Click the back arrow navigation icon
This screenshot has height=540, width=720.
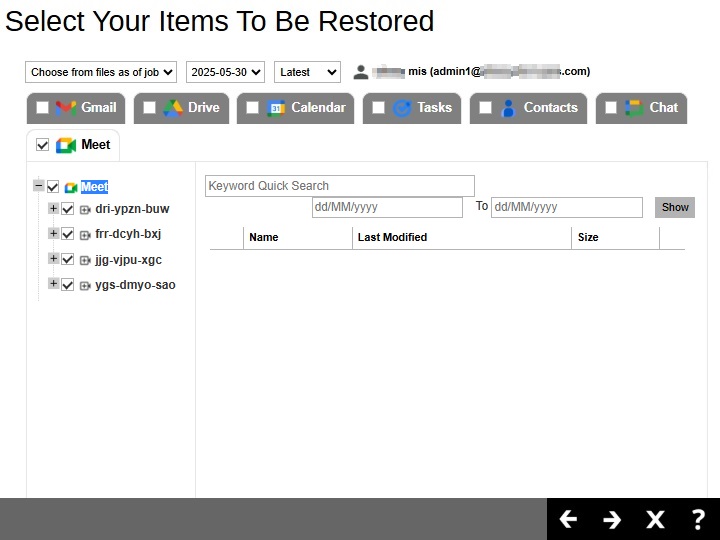568,519
